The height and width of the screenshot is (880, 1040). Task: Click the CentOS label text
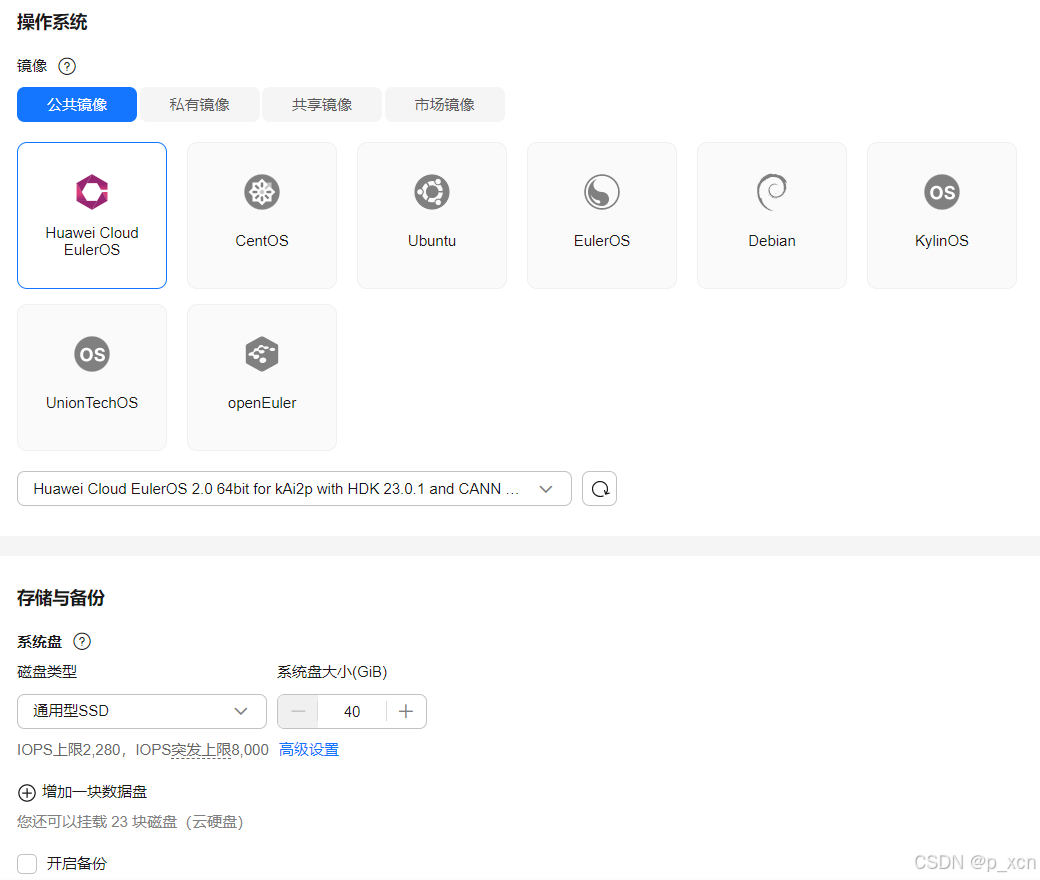(262, 241)
